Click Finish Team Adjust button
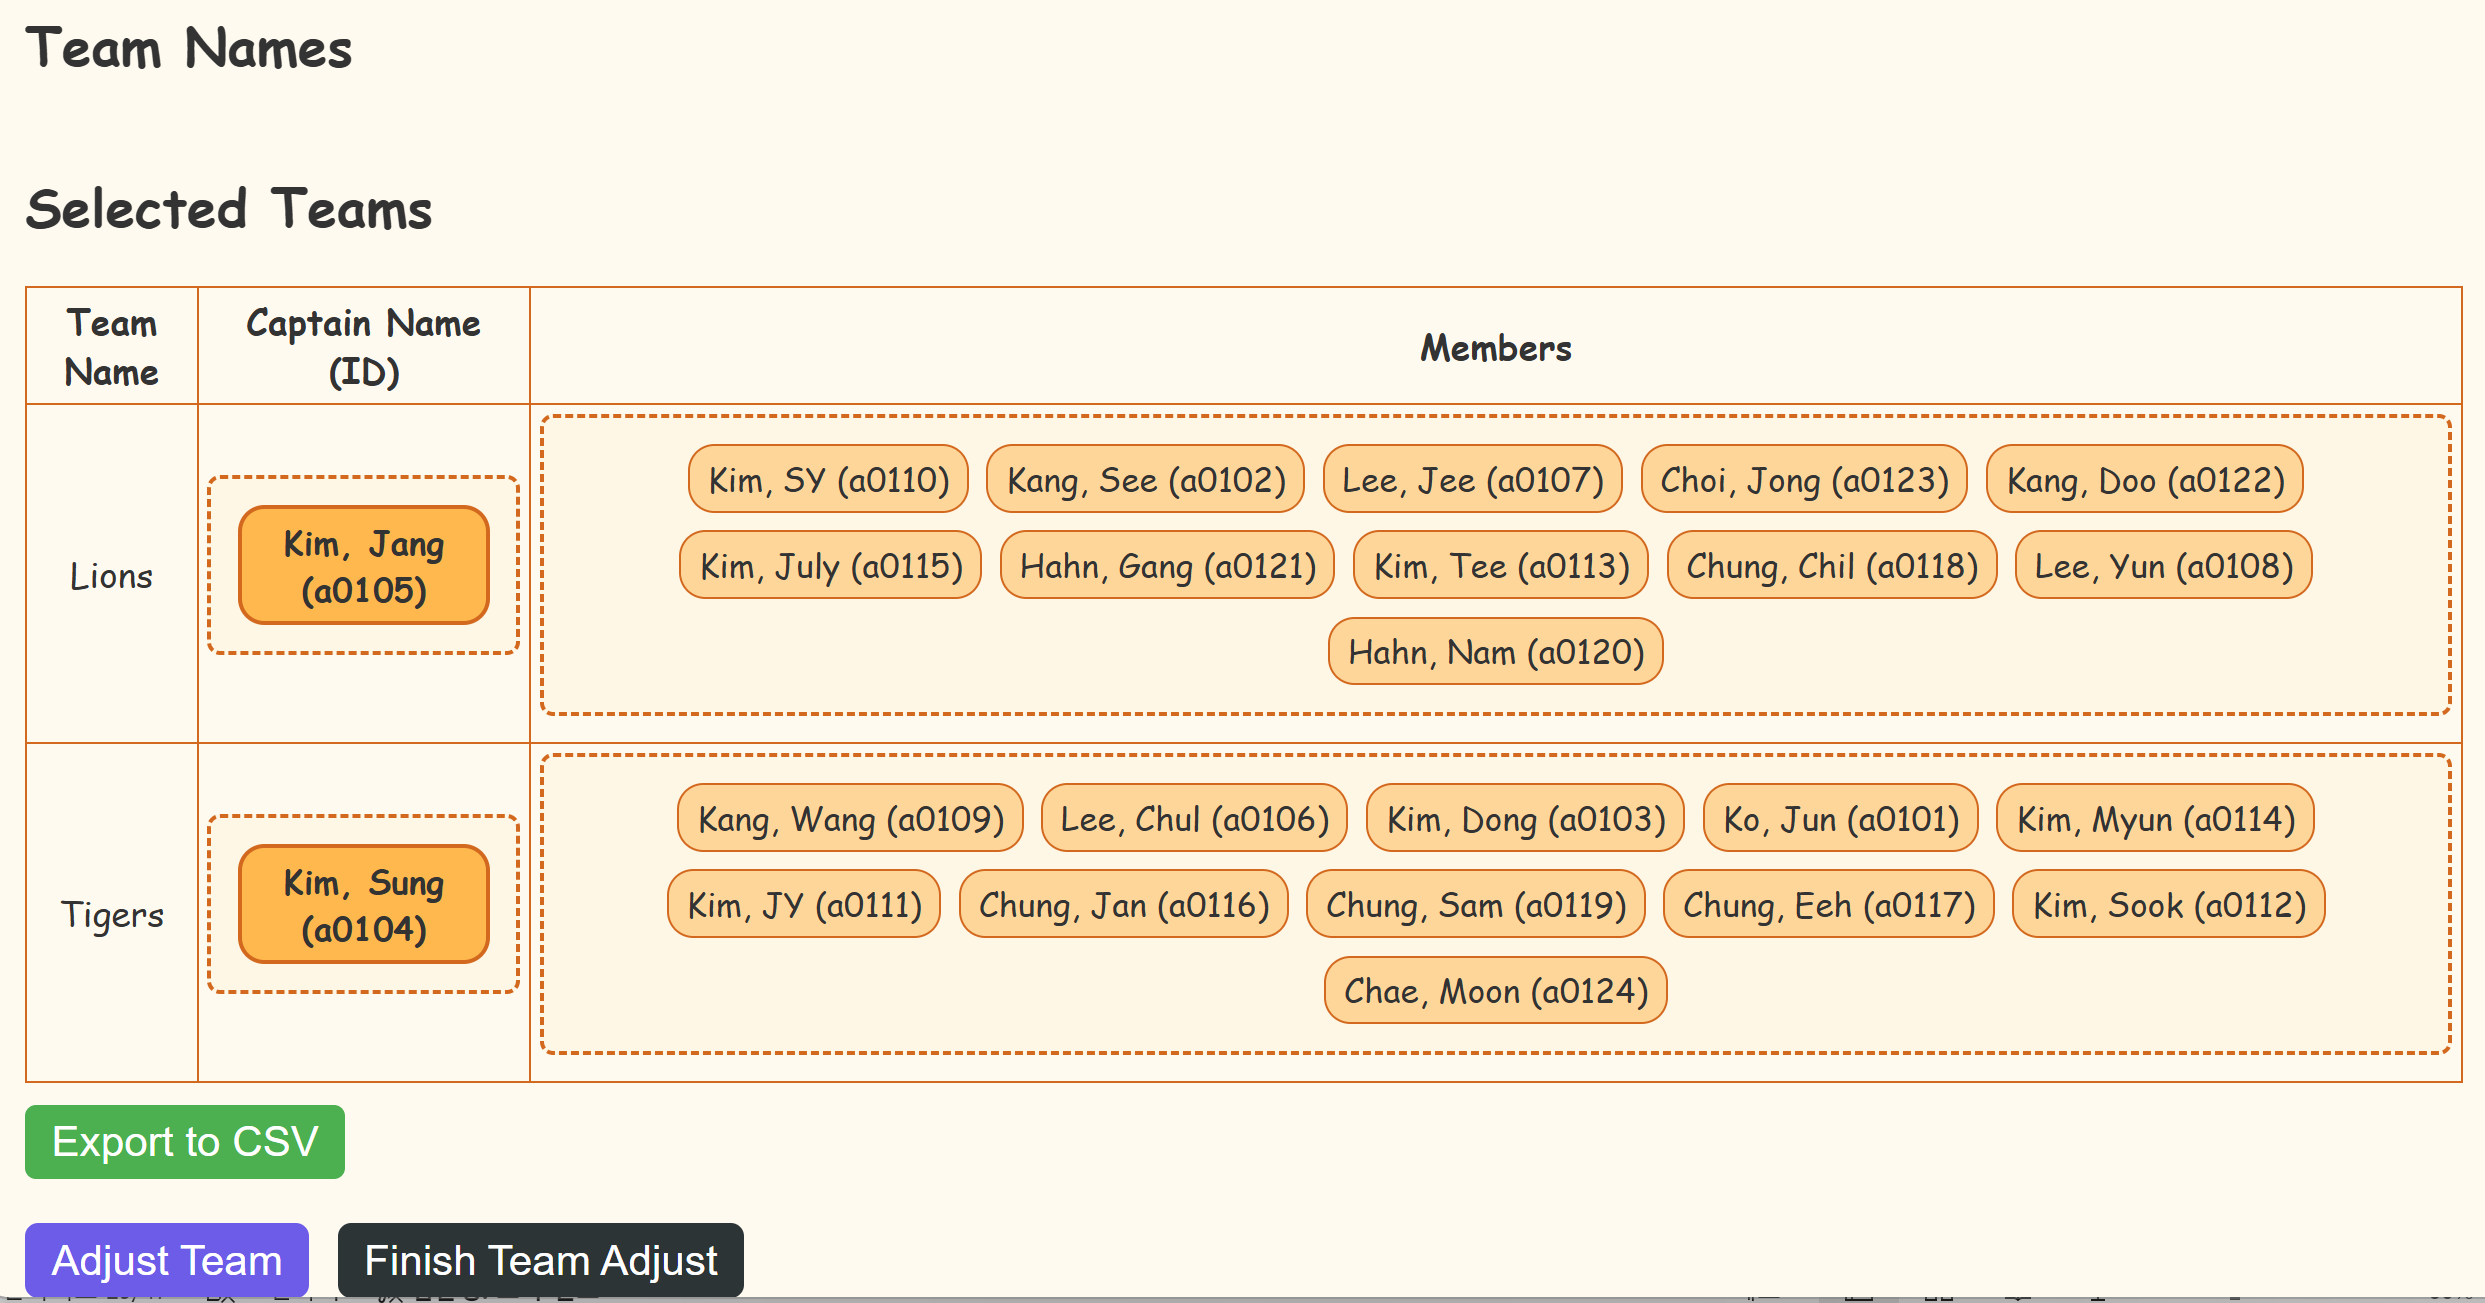The width and height of the screenshot is (2485, 1303). tap(540, 1260)
